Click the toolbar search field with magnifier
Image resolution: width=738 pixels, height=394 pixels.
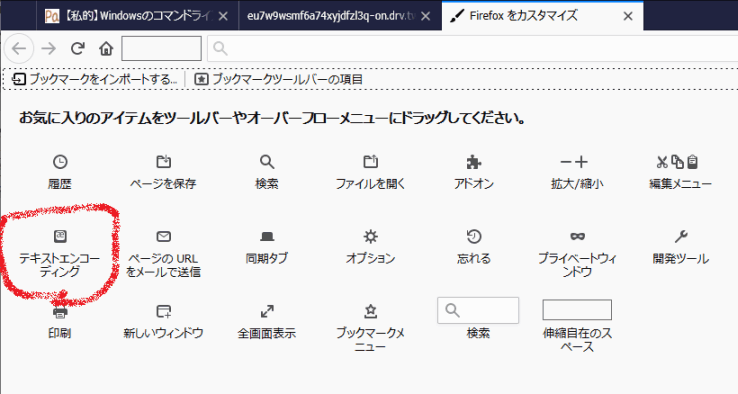pyautogui.click(x=473, y=48)
